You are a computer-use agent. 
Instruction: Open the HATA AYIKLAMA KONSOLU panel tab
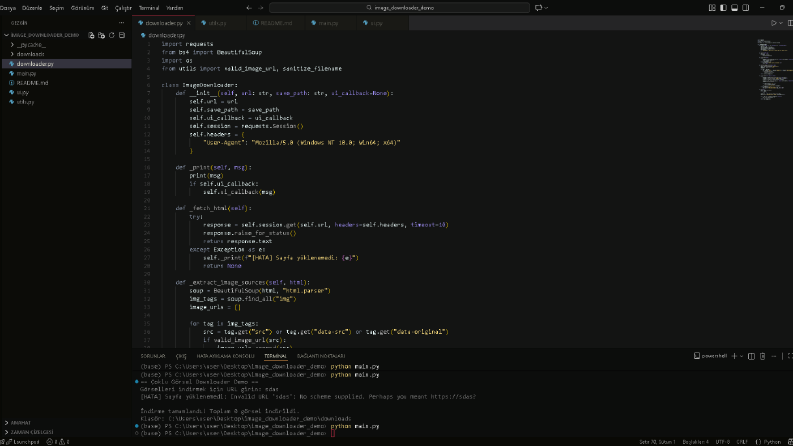click(x=226, y=356)
